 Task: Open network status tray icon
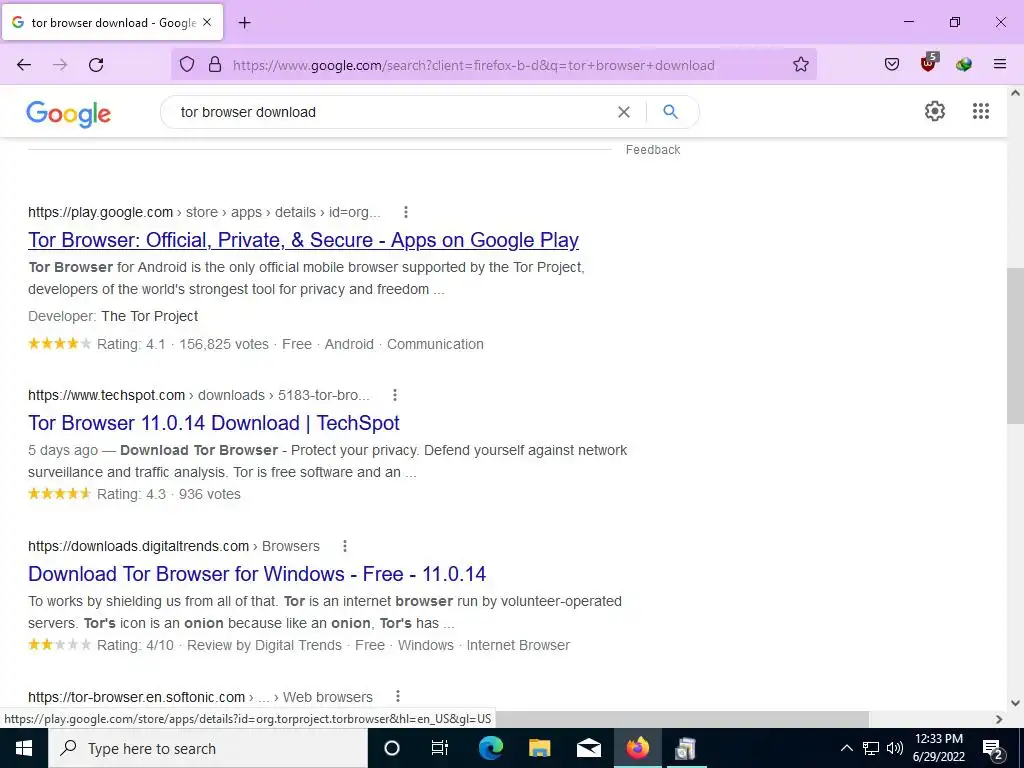coord(871,748)
